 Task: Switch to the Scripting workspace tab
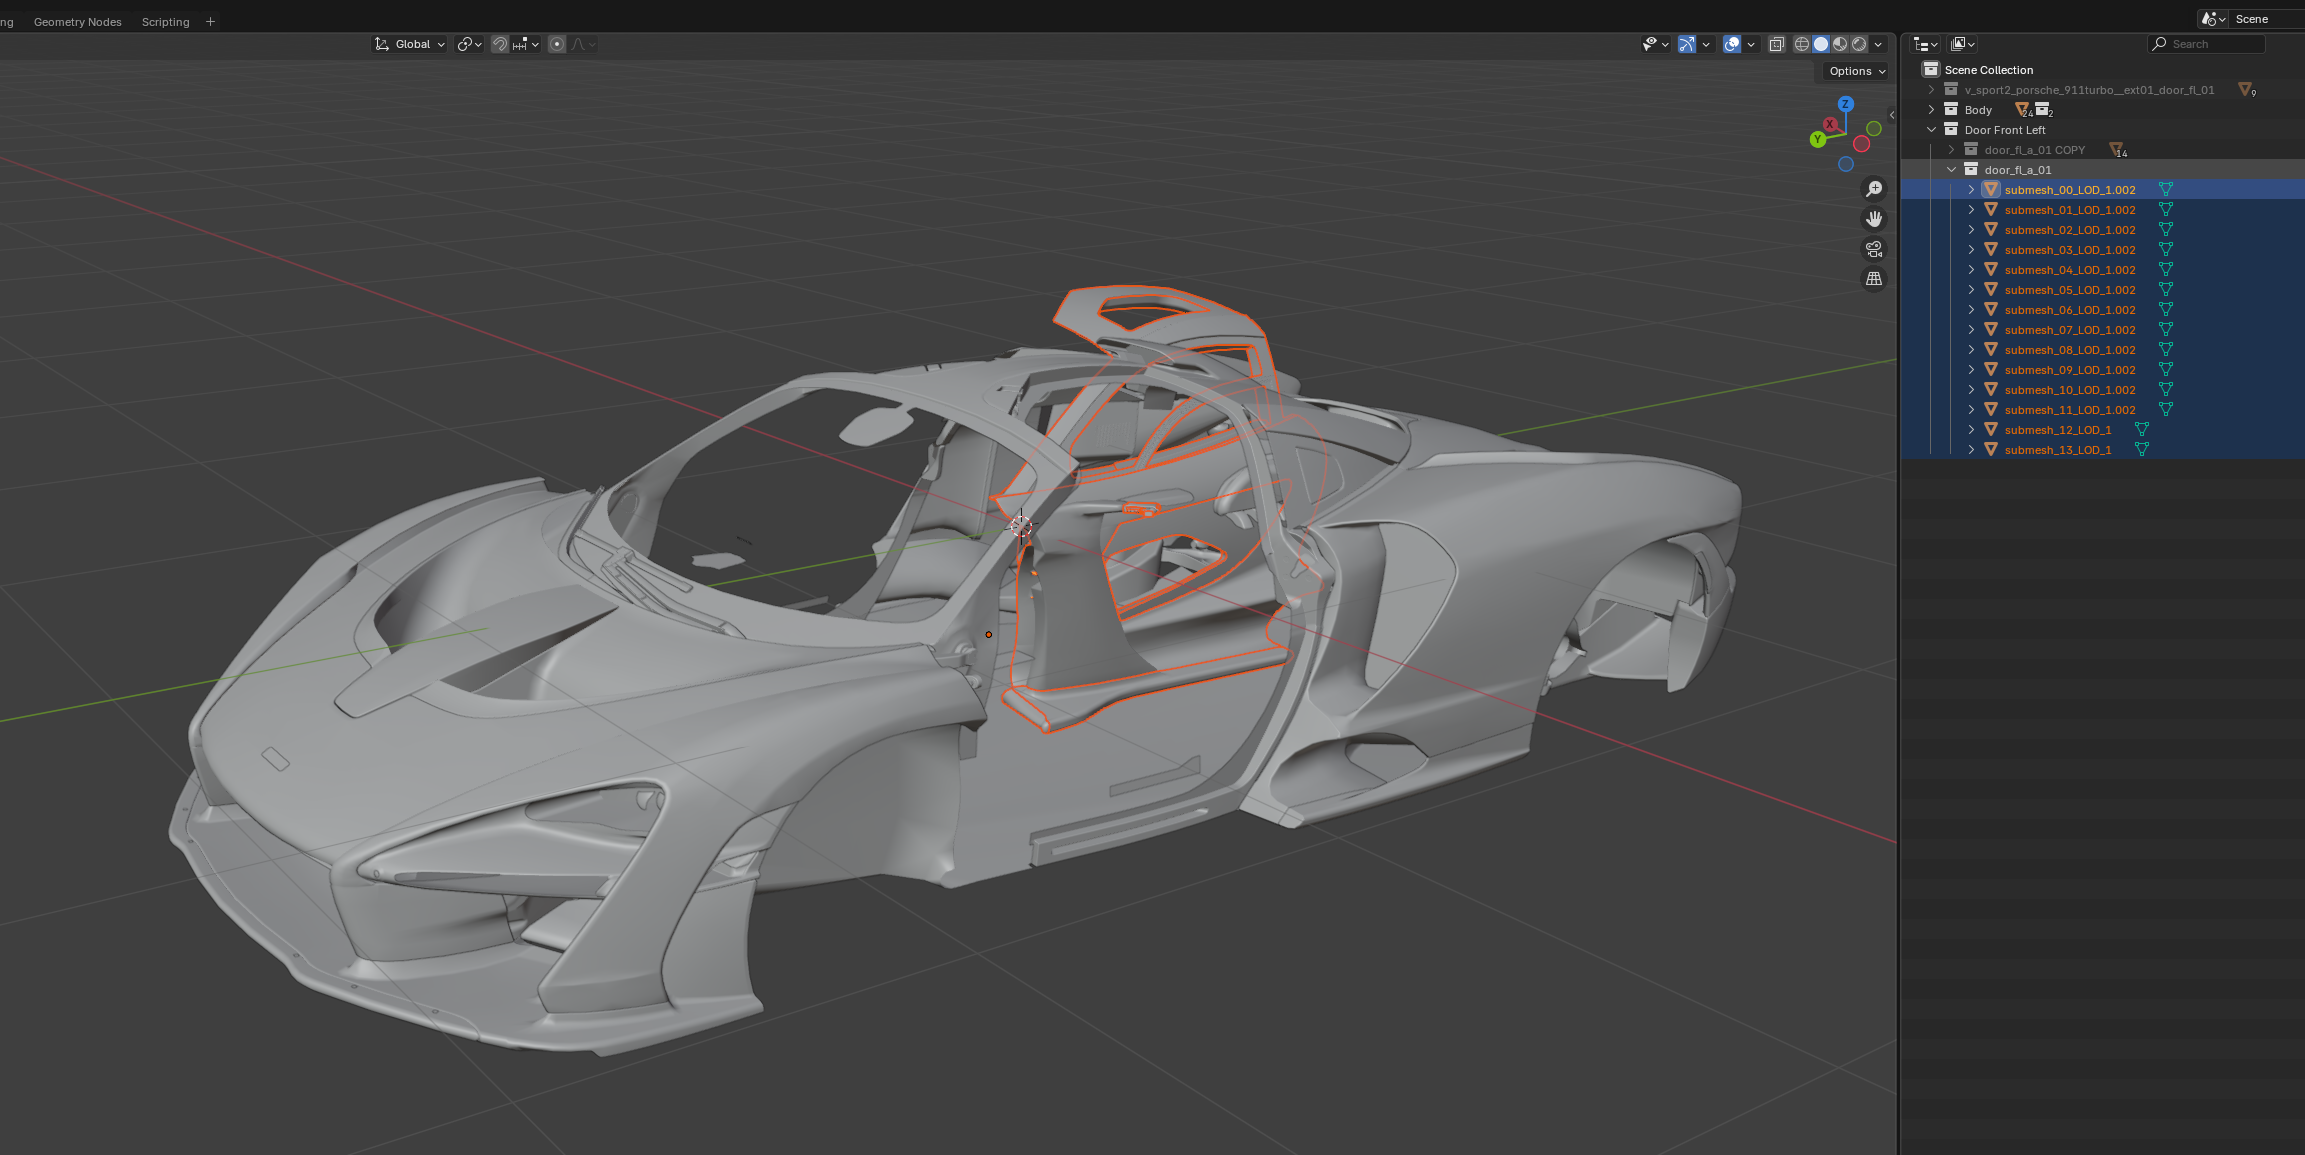click(165, 22)
